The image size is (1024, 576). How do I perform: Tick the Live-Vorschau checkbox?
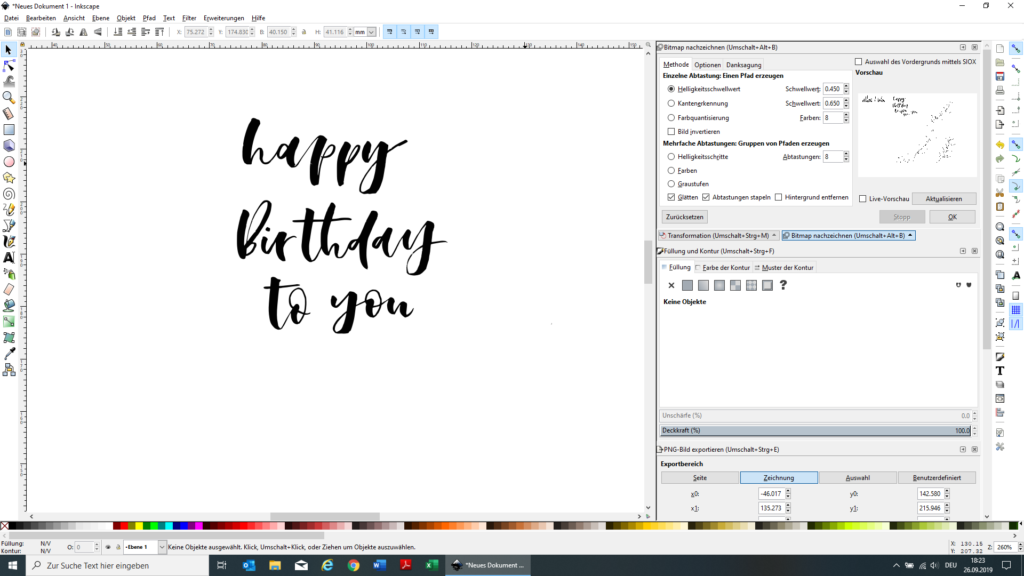pyautogui.click(x=863, y=199)
